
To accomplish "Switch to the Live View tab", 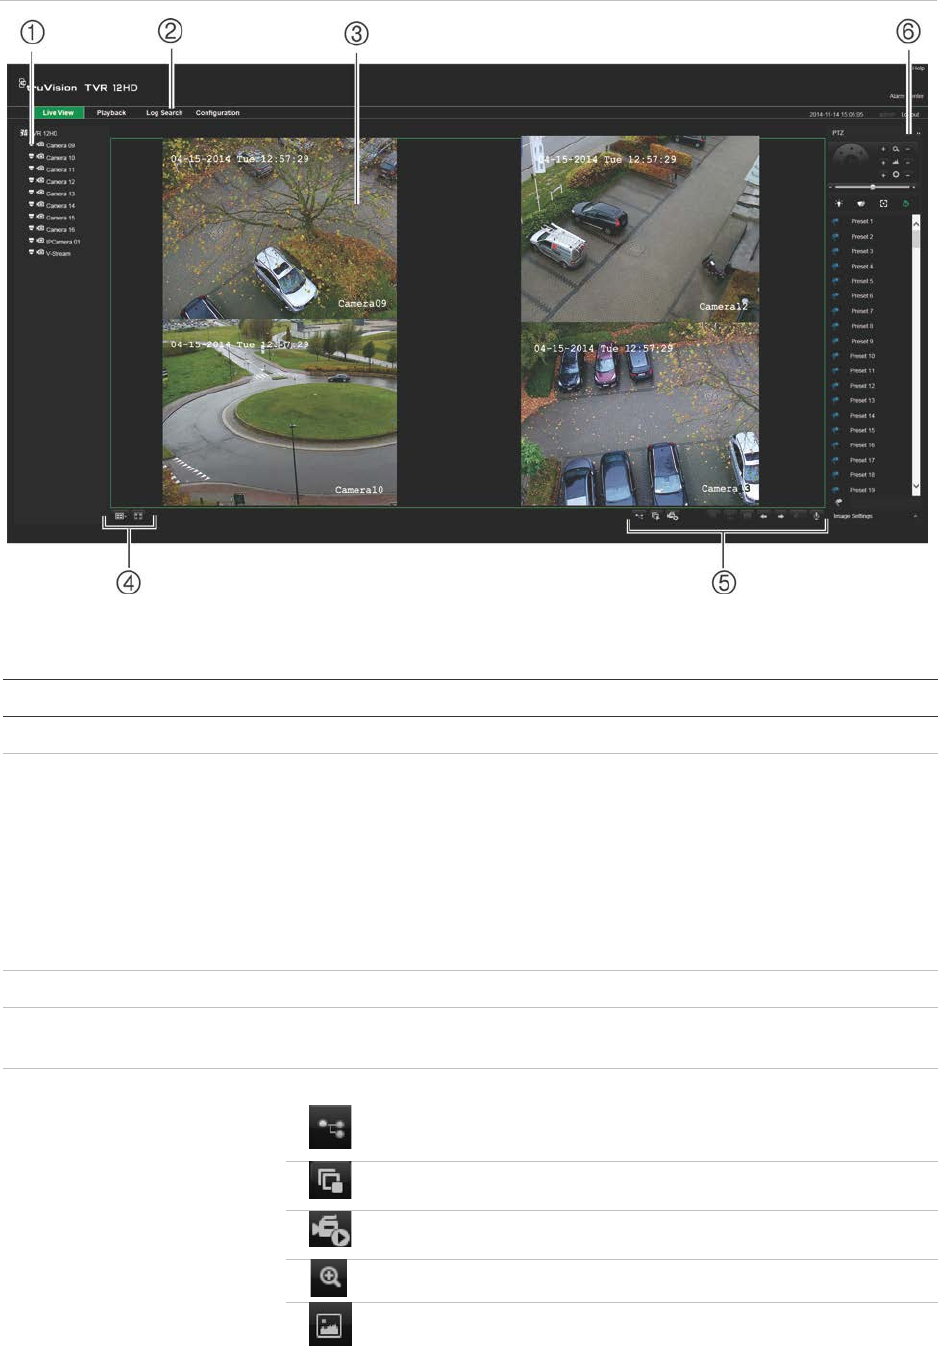I will click(58, 113).
